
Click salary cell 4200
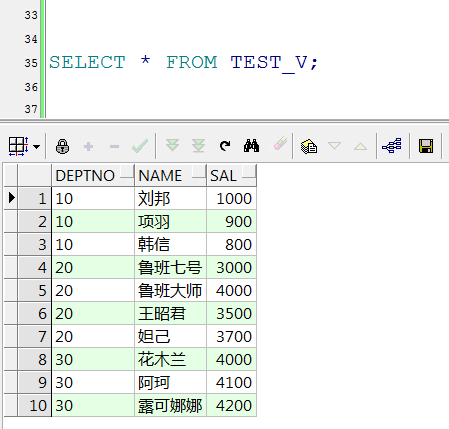click(231, 405)
